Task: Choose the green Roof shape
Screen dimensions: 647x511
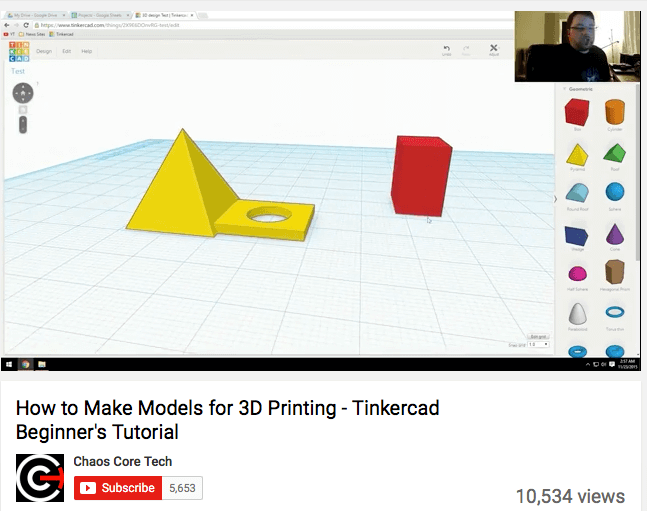Action: [614, 153]
